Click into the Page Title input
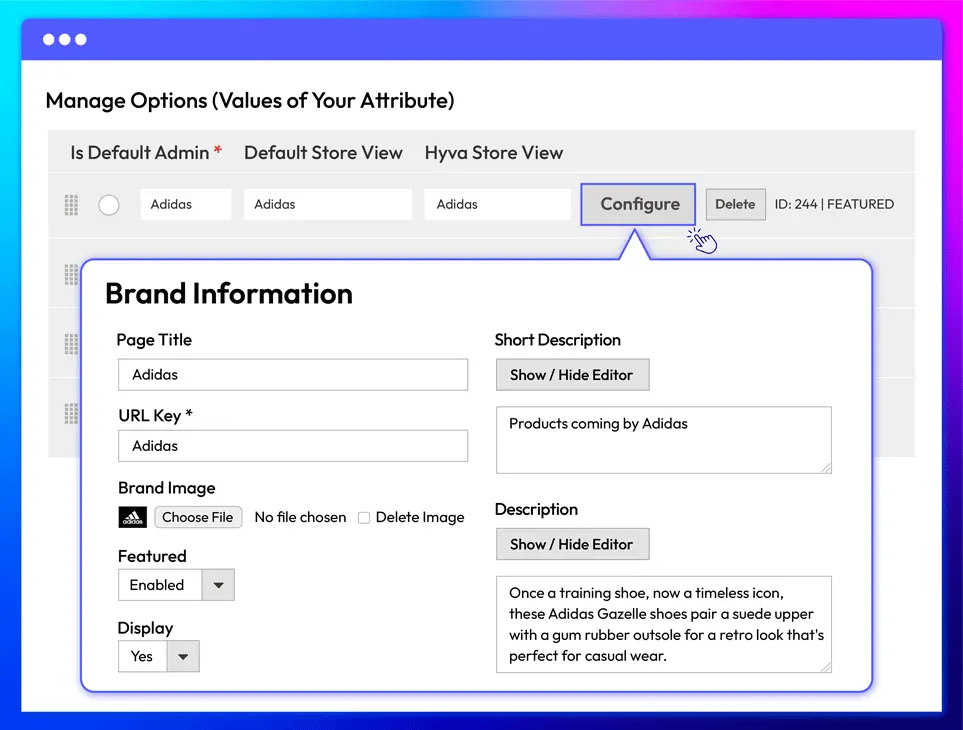 [x=293, y=375]
